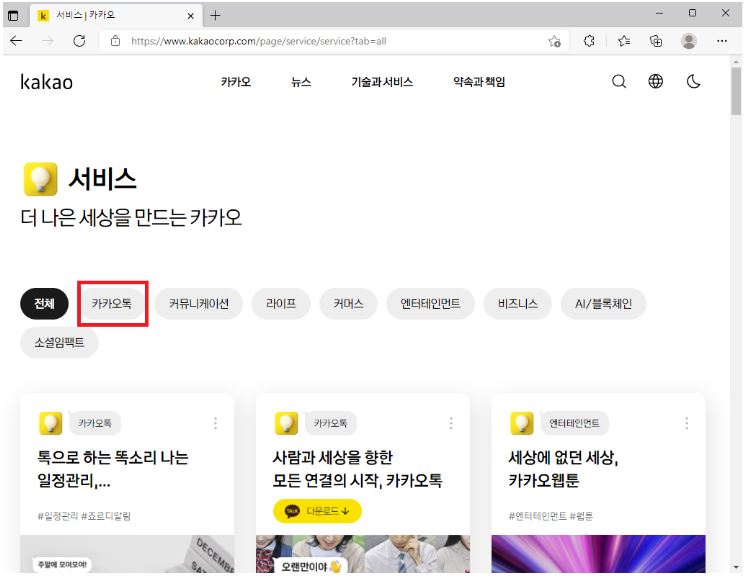749x579 pixels.
Task: Click the 카카오톡 tag on the 연결의 시작 card
Action: point(330,423)
